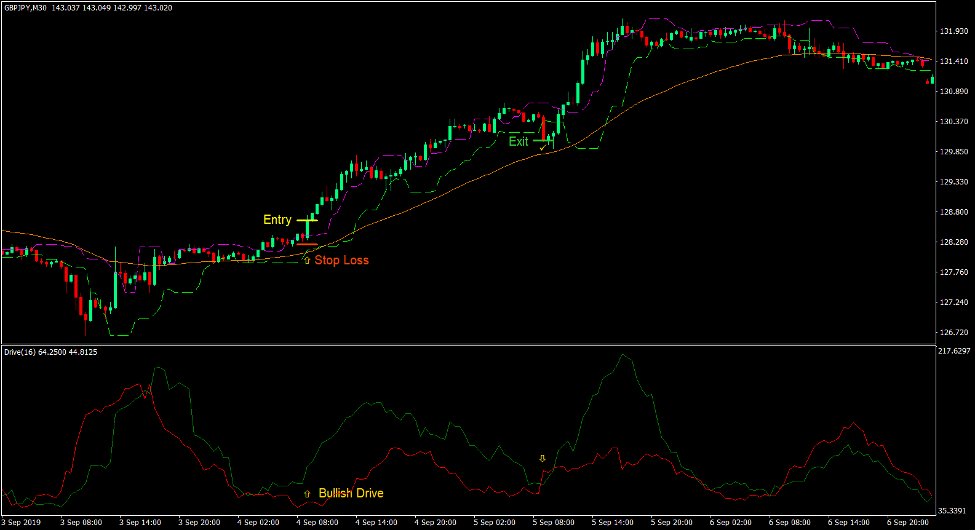
Task: Select the Bullish Drive text label
Action: pyautogui.click(x=350, y=493)
